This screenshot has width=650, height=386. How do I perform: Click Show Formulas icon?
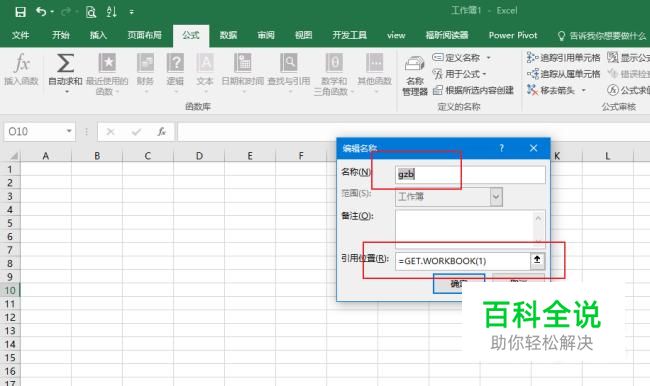[613, 57]
